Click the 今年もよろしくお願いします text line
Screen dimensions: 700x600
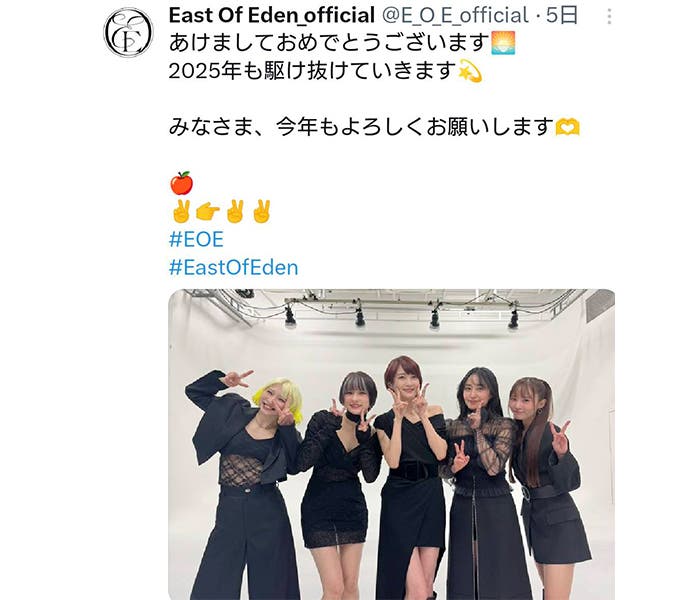coord(415,127)
